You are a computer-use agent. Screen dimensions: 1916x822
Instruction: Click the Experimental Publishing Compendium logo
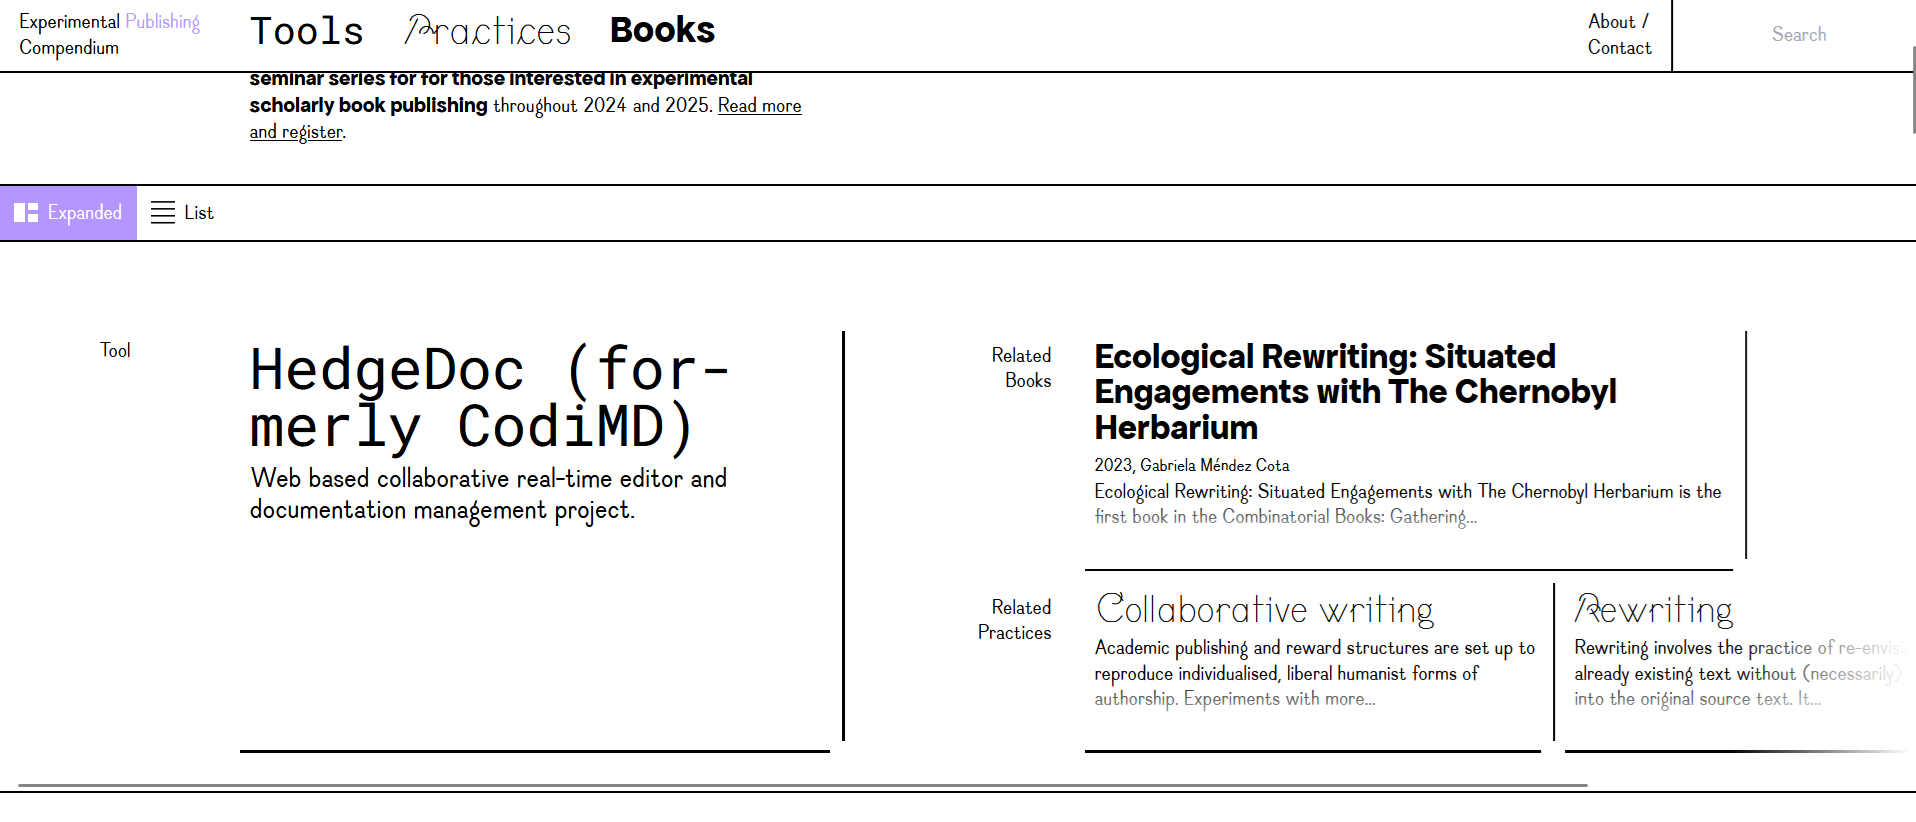[x=109, y=35]
